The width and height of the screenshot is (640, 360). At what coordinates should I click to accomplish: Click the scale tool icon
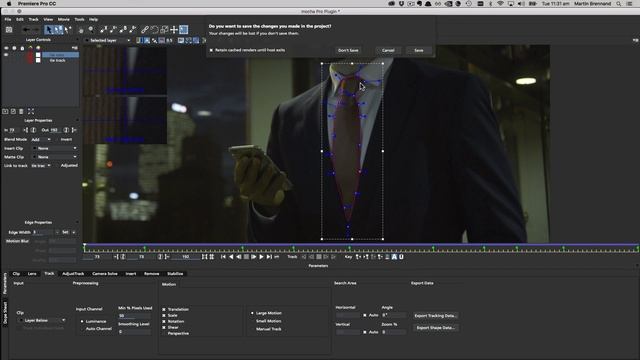click(164, 29)
